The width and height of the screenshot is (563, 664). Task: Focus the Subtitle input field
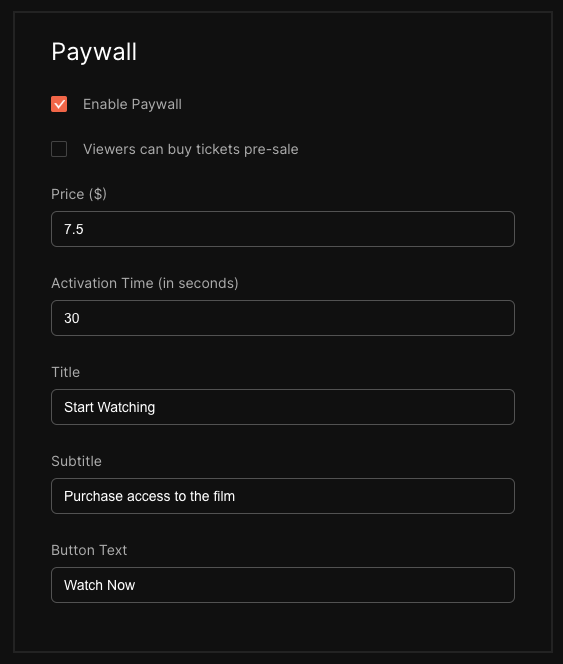[283, 496]
